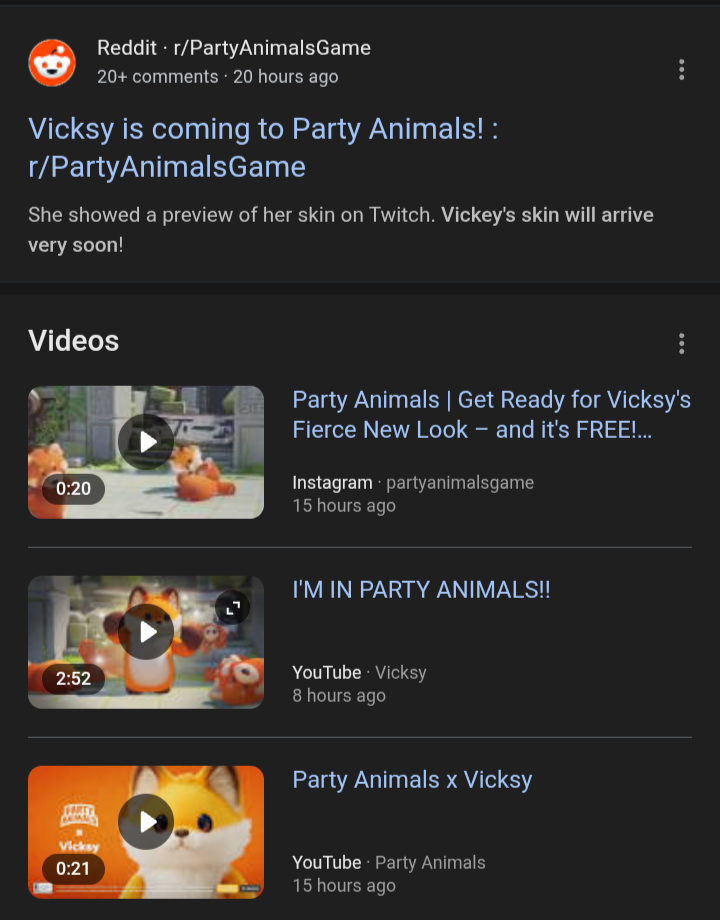Image resolution: width=720 pixels, height=920 pixels.
Task: Play the 0:20 Instagram video
Action: pyautogui.click(x=146, y=442)
